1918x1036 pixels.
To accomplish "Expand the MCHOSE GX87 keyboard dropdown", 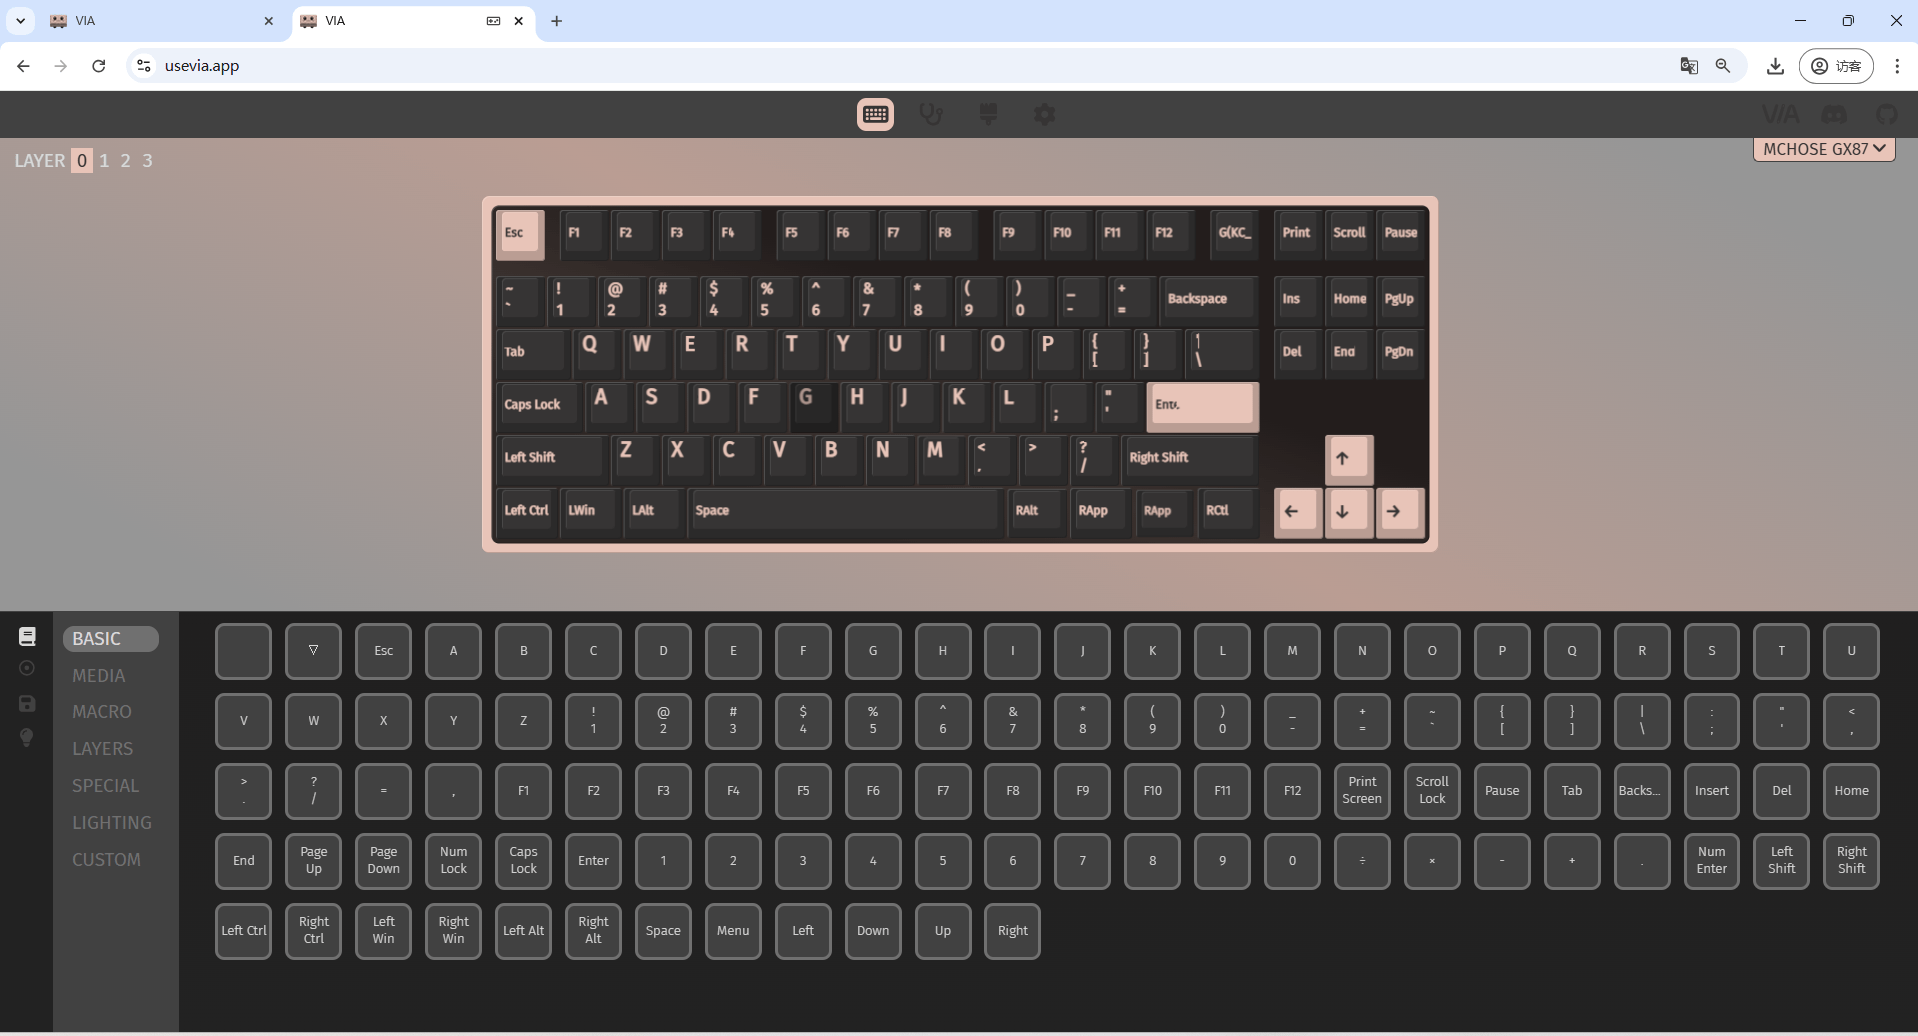I will click(1823, 149).
